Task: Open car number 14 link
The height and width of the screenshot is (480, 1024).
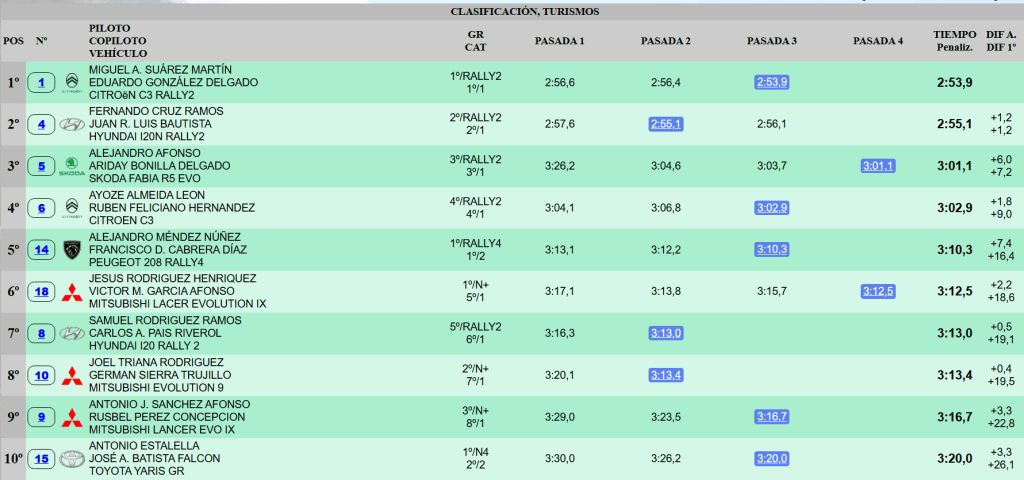Action: (41, 250)
